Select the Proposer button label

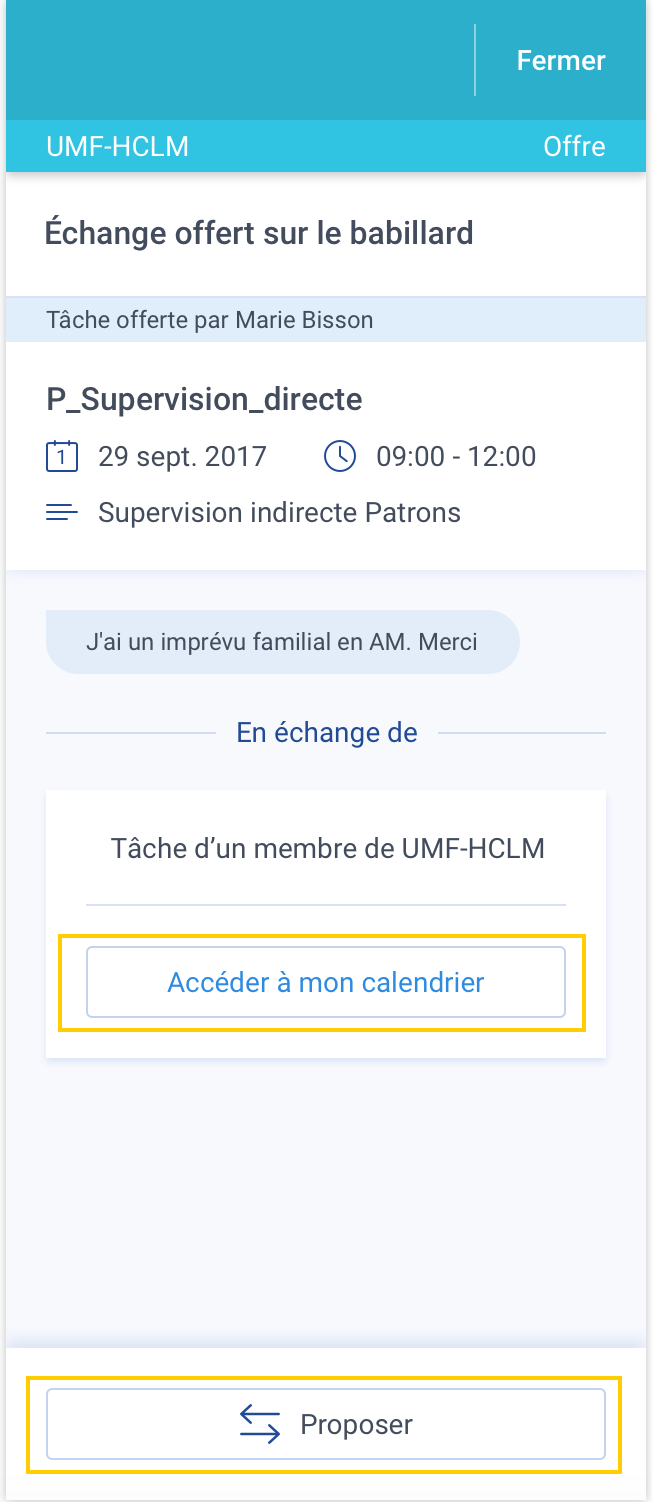357,1424
